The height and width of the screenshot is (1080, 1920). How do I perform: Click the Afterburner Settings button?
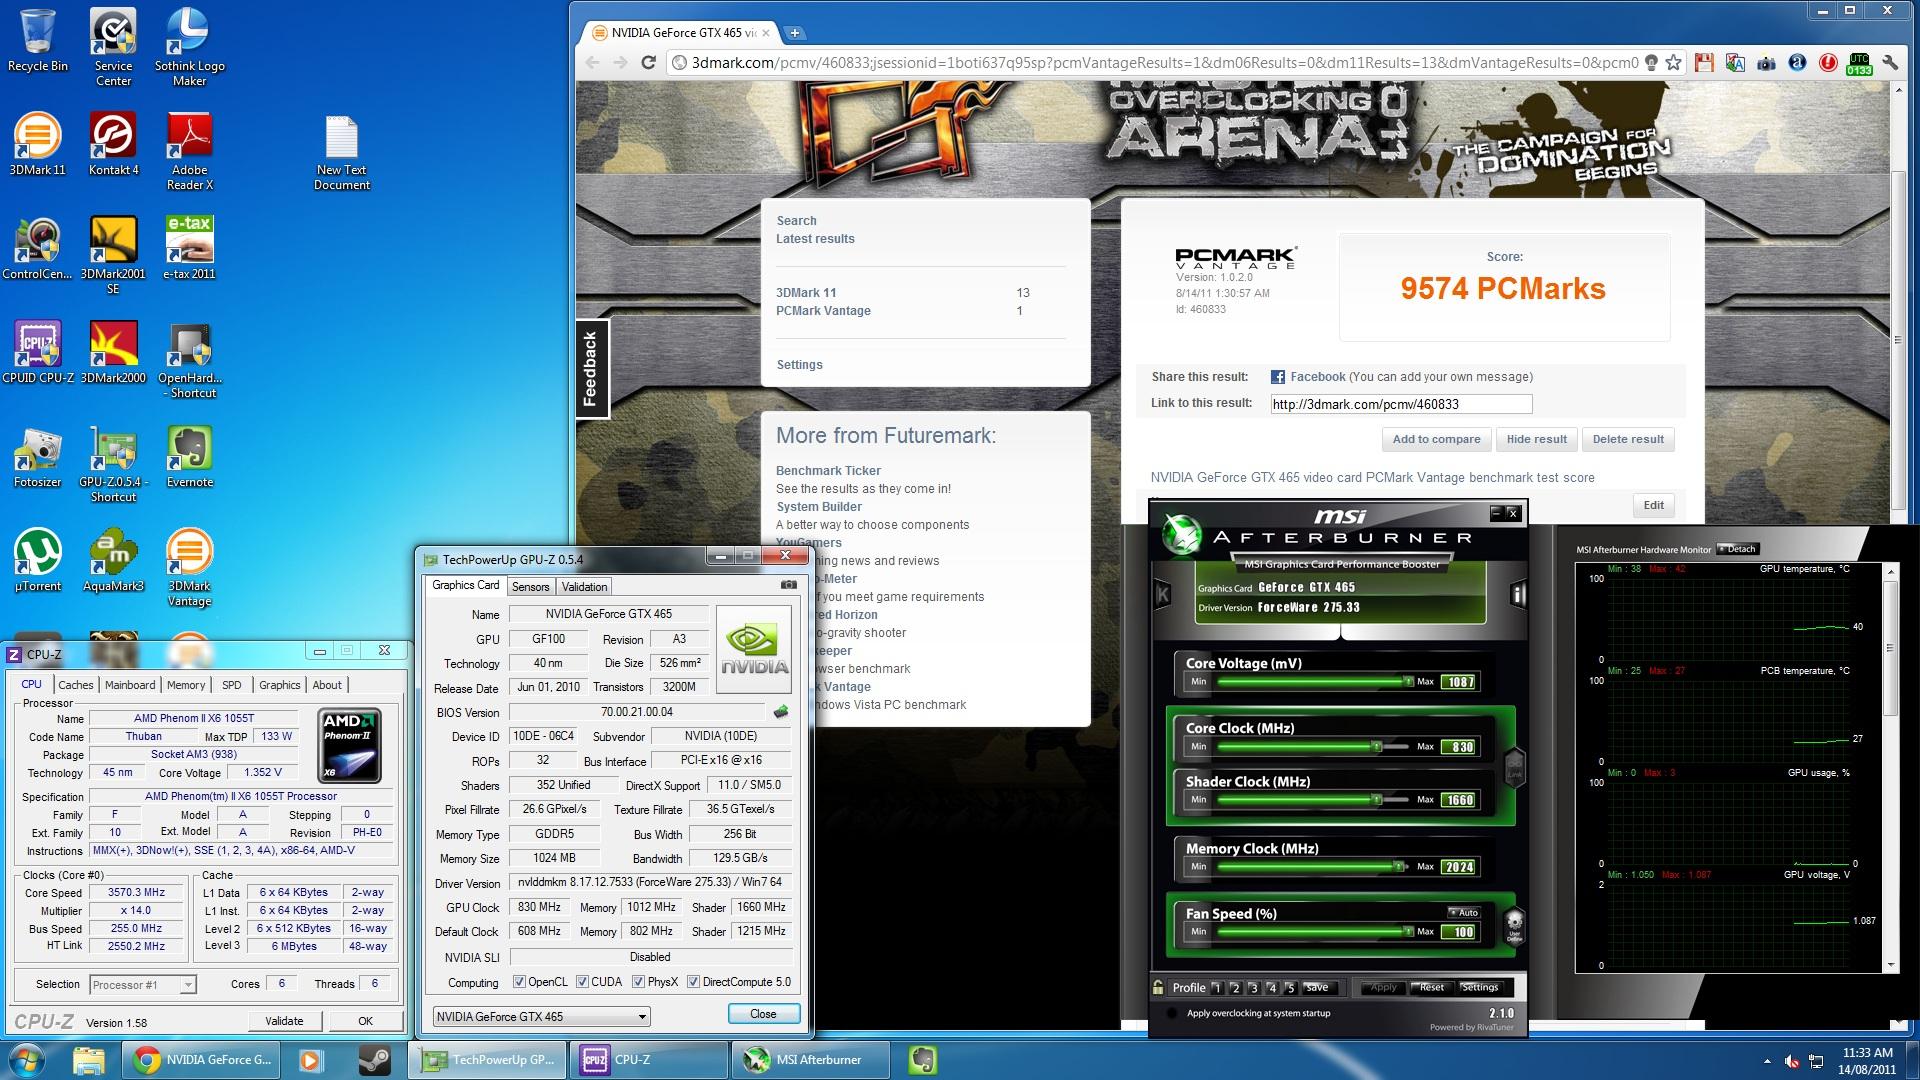[1479, 987]
